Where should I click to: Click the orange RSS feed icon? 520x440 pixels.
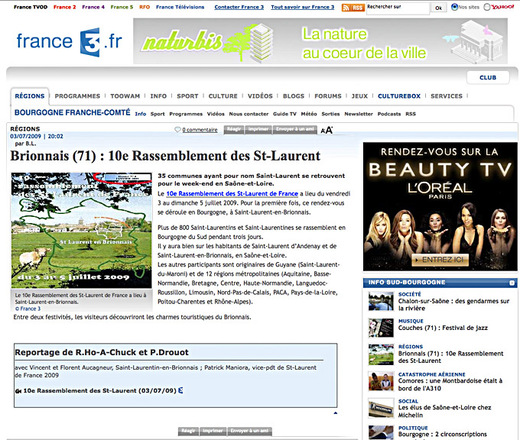tap(353, 7)
